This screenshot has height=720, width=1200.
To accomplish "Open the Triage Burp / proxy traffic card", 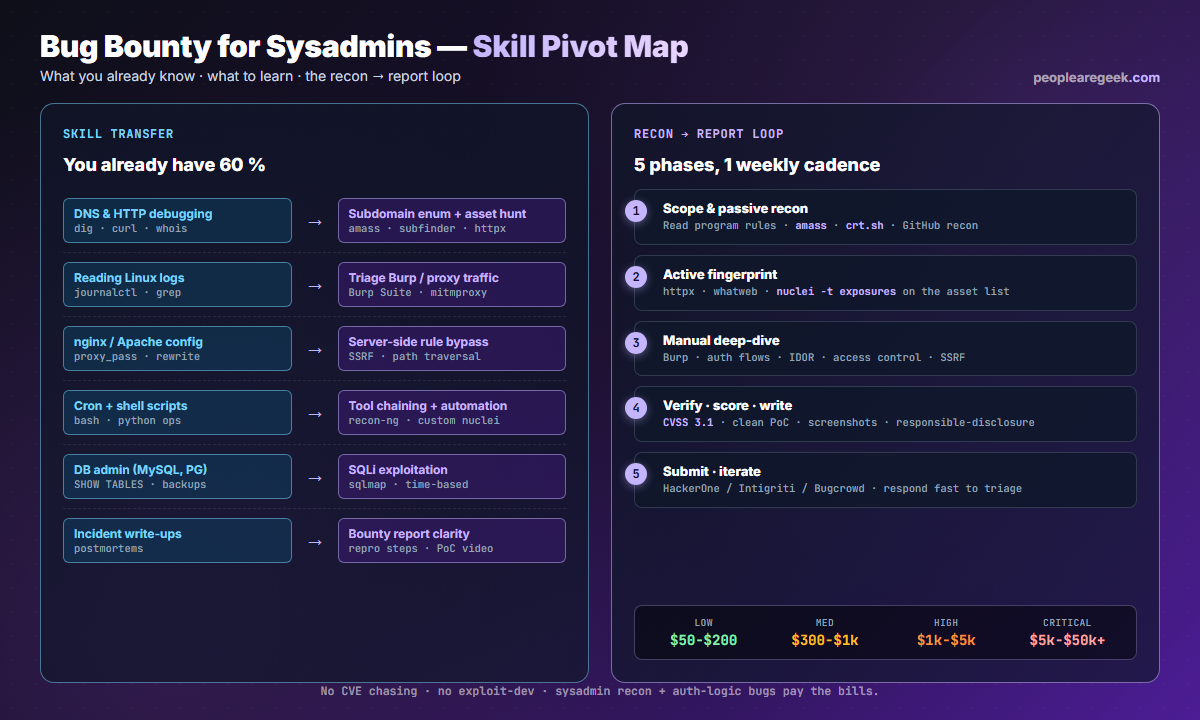I will [452, 284].
